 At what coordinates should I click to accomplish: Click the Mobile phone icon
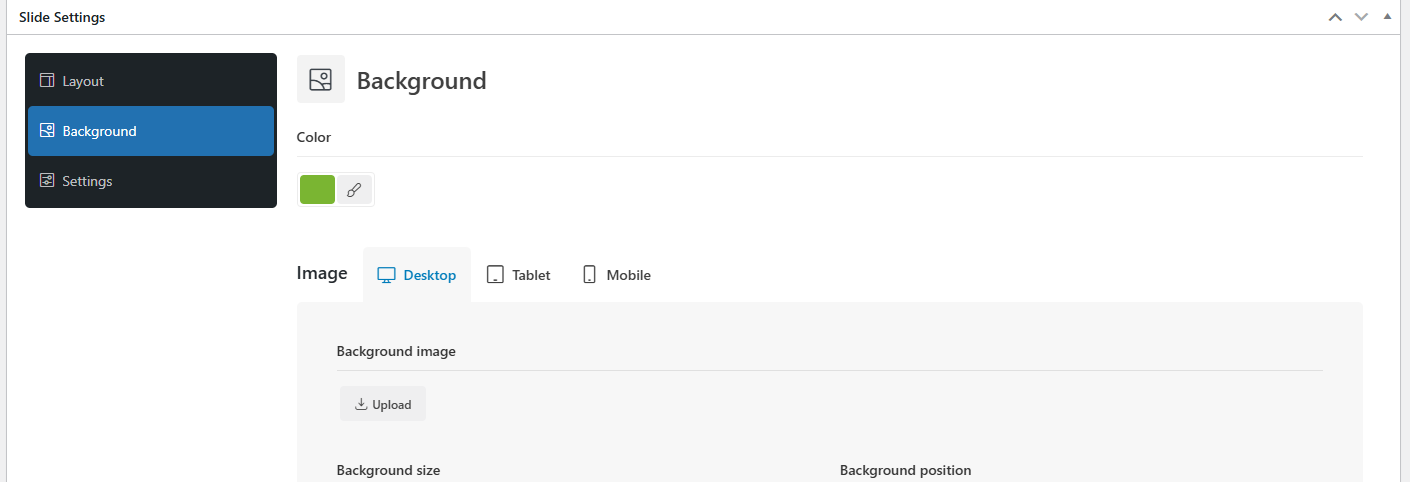tap(590, 274)
